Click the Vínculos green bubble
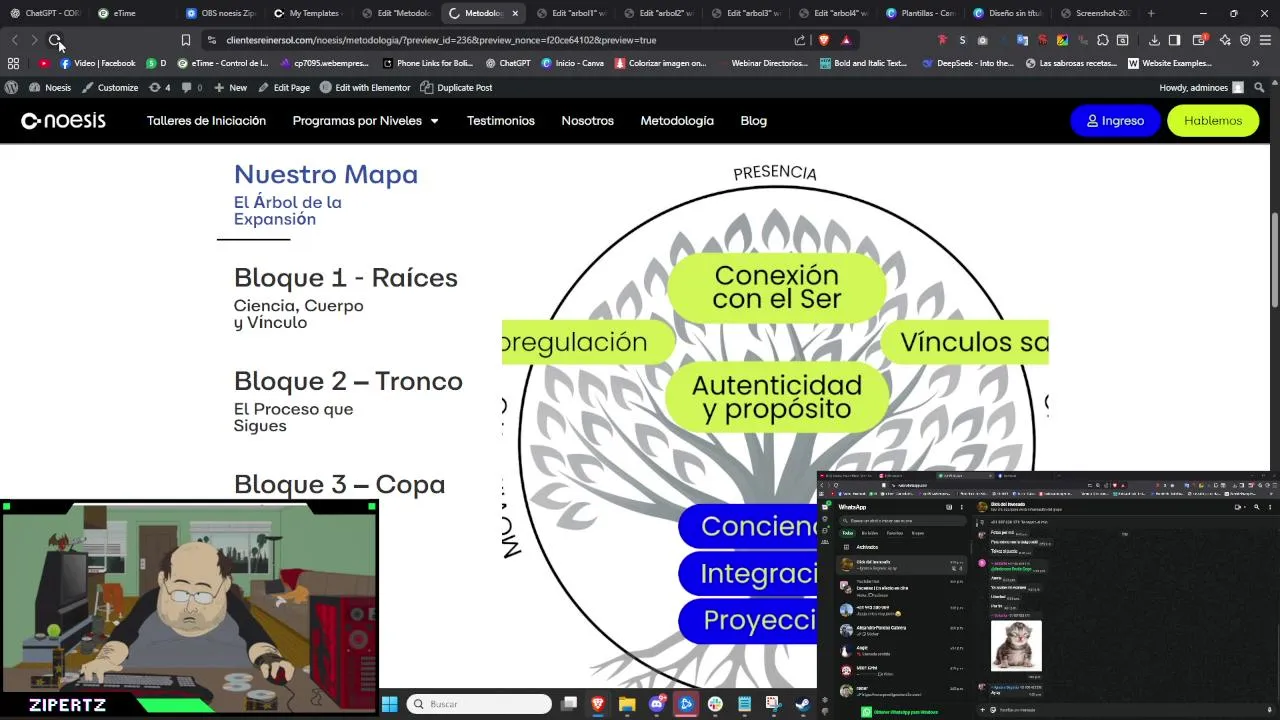The image size is (1280, 720). [x=965, y=342]
